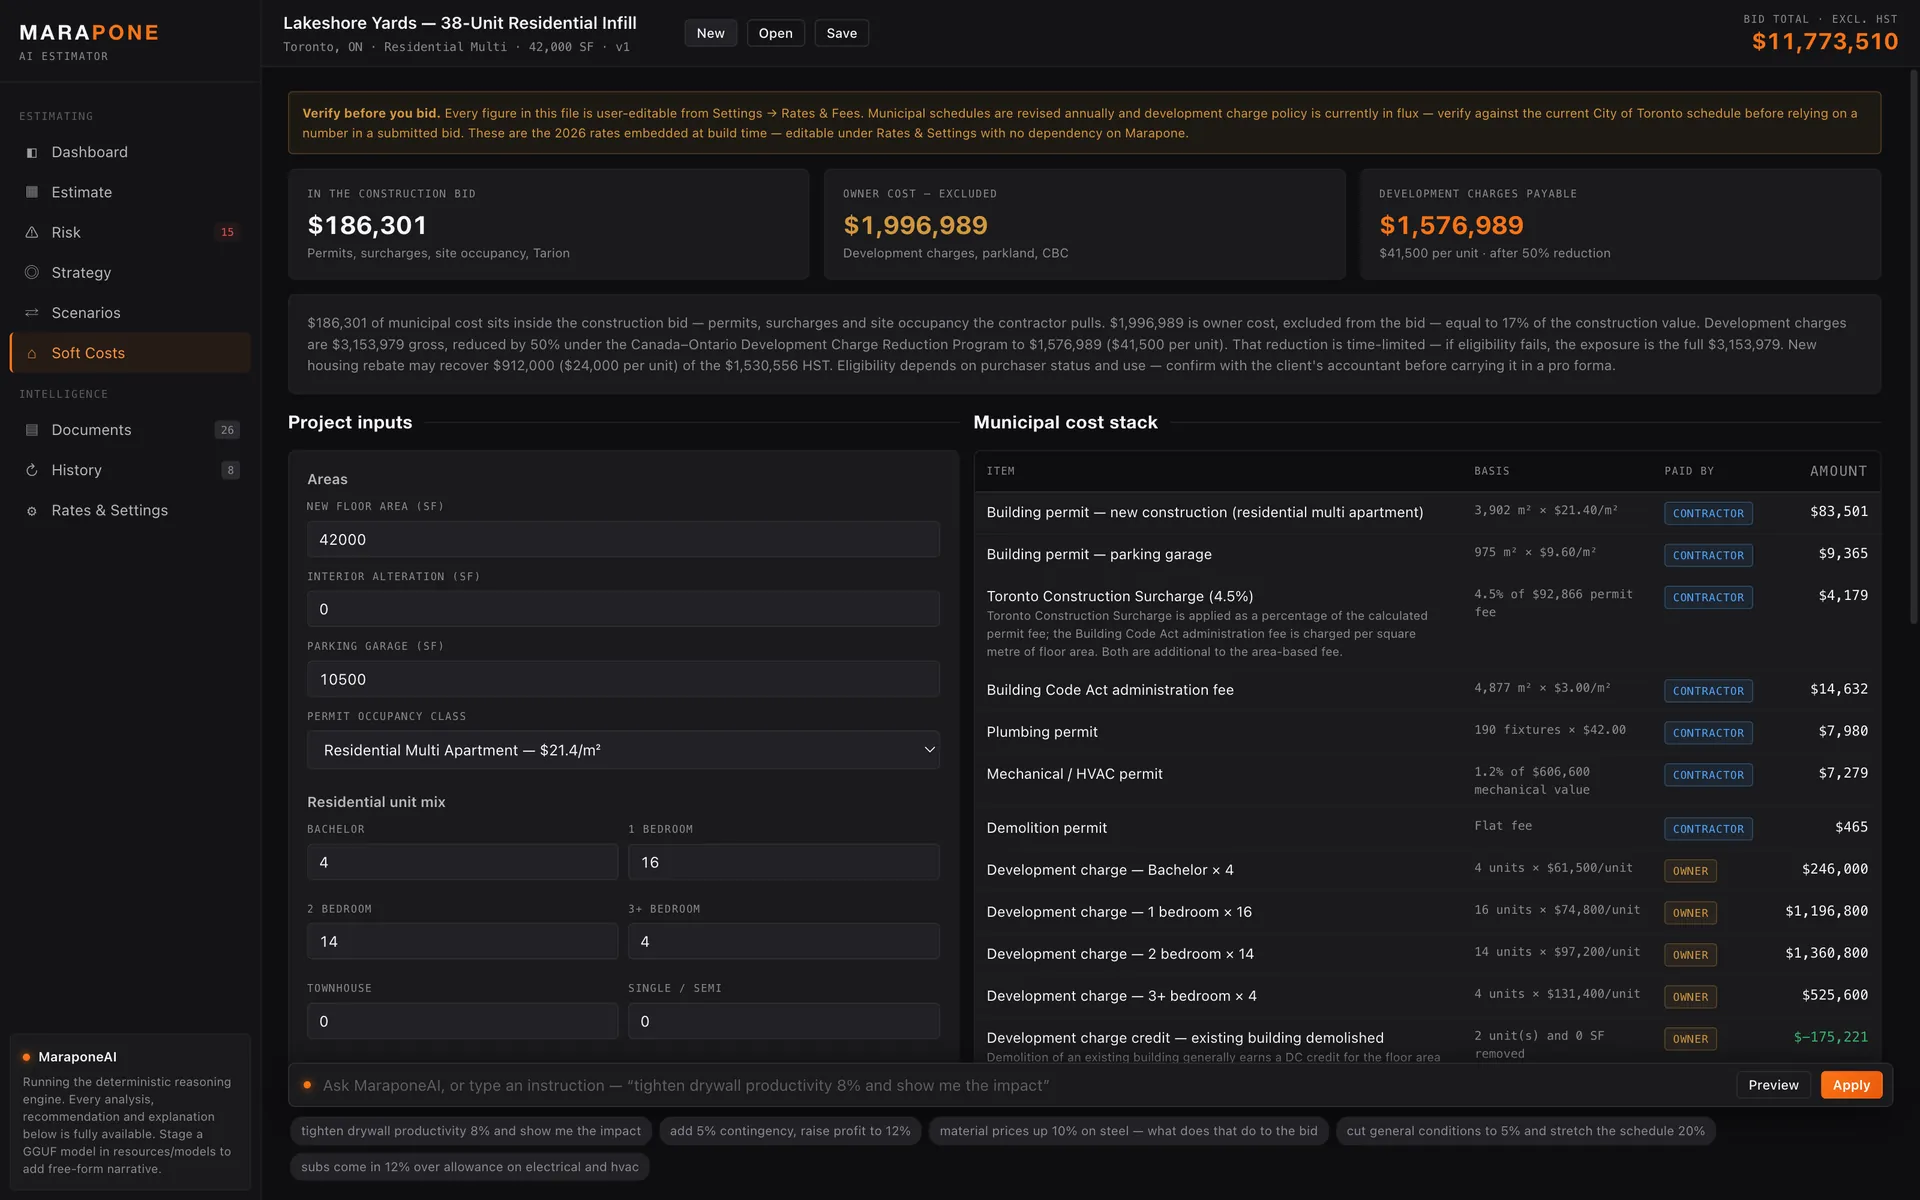This screenshot has width=1920, height=1200.
Task: Click the Save button in header
Action: point(841,33)
